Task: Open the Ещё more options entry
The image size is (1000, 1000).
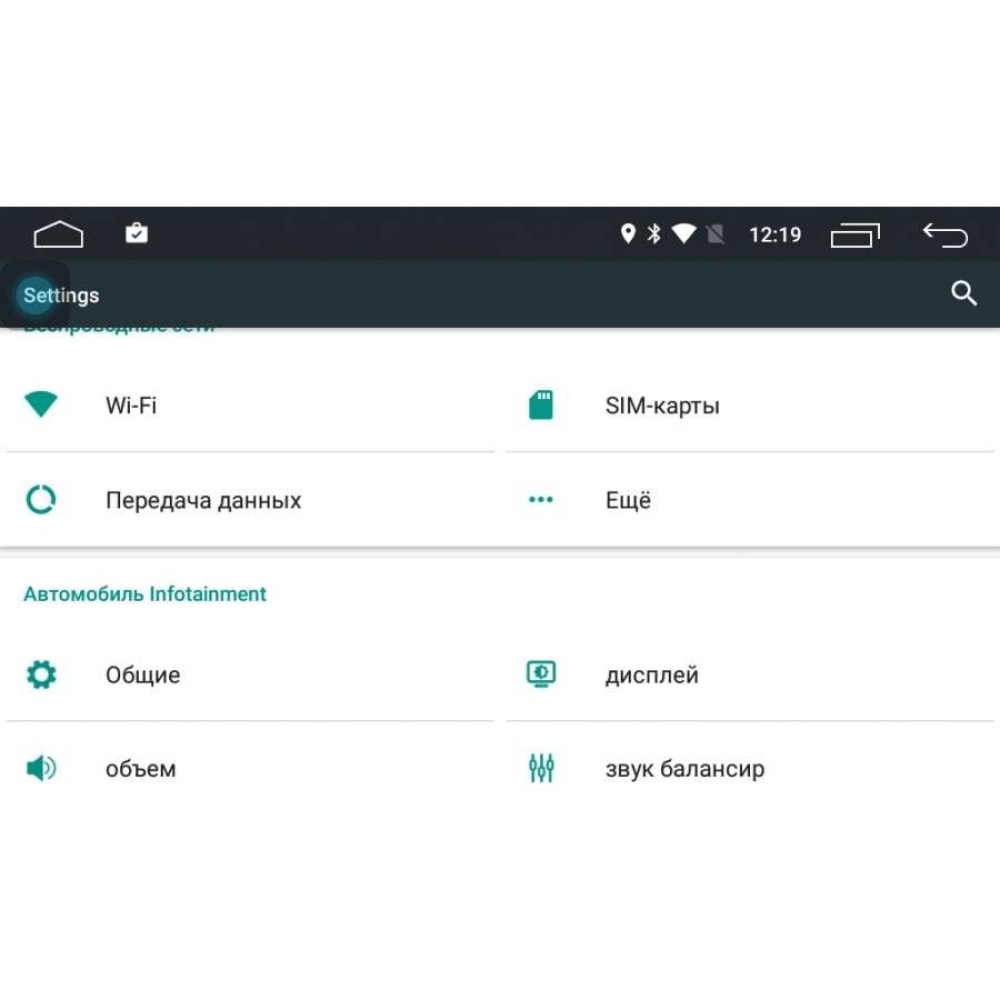Action: tap(750, 499)
